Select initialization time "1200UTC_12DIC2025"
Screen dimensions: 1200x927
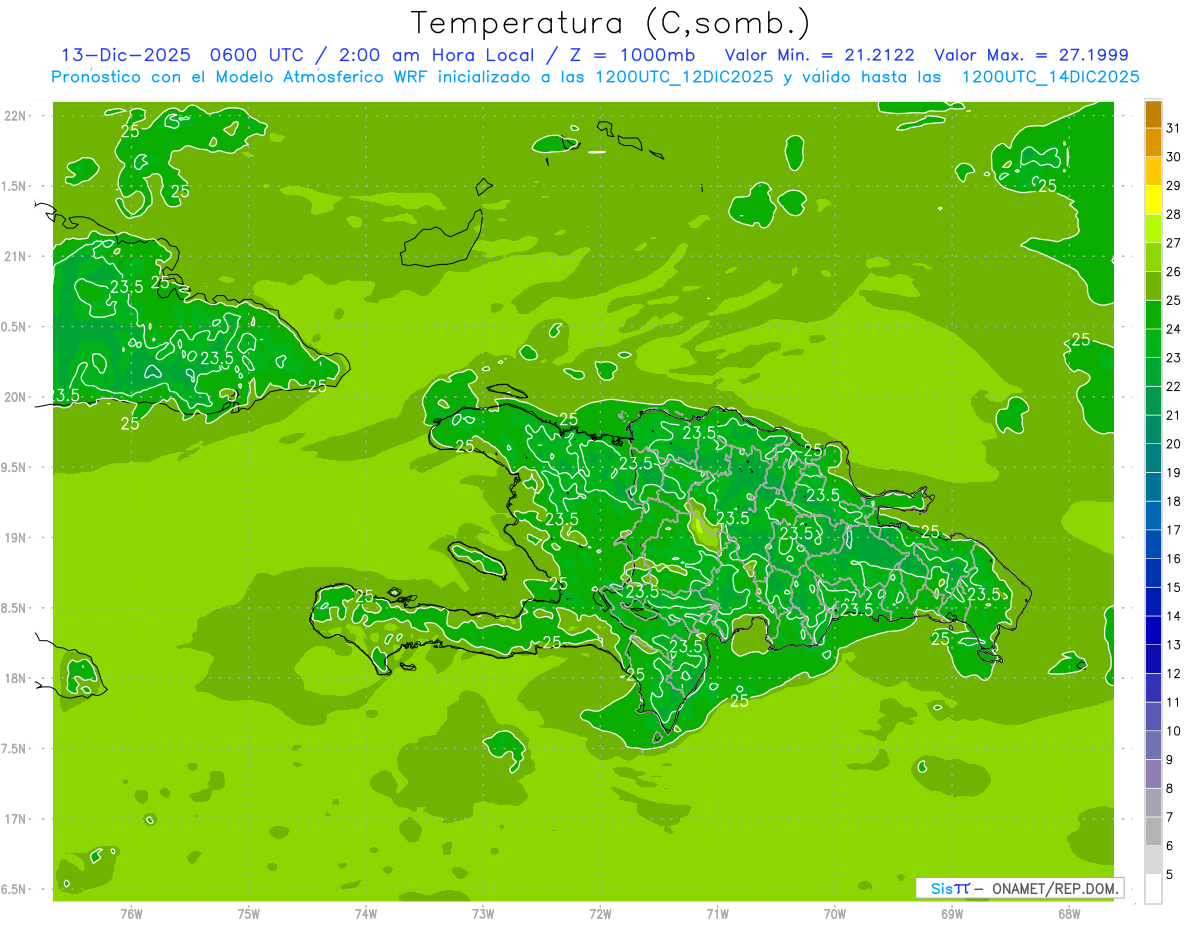[x=682, y=77]
